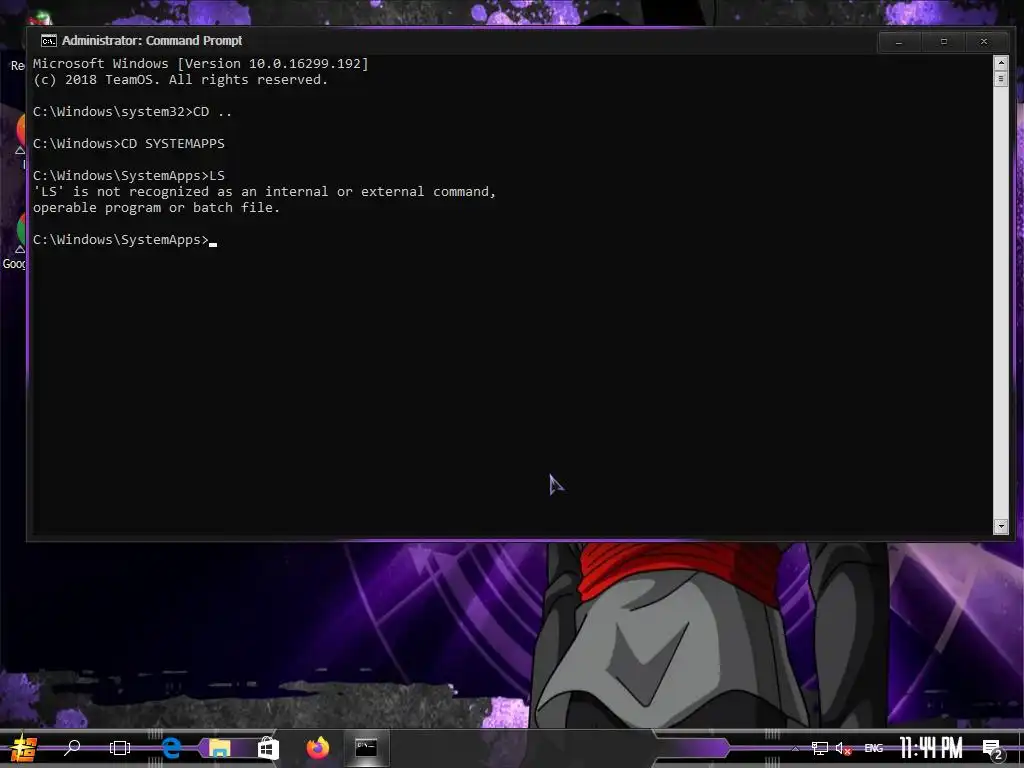Open File Explorer from taskbar
1024x768 pixels.
[219, 748]
